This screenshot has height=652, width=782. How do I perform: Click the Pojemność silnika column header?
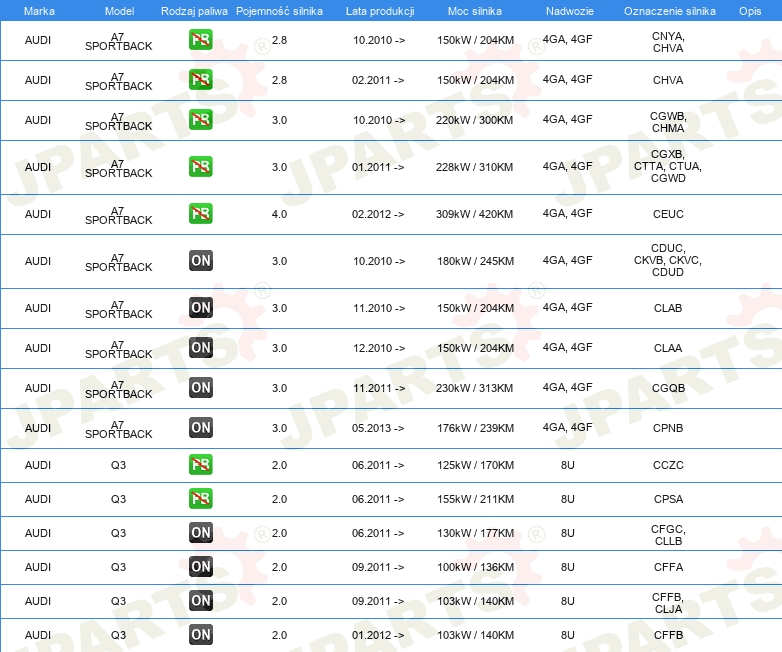coord(279,11)
